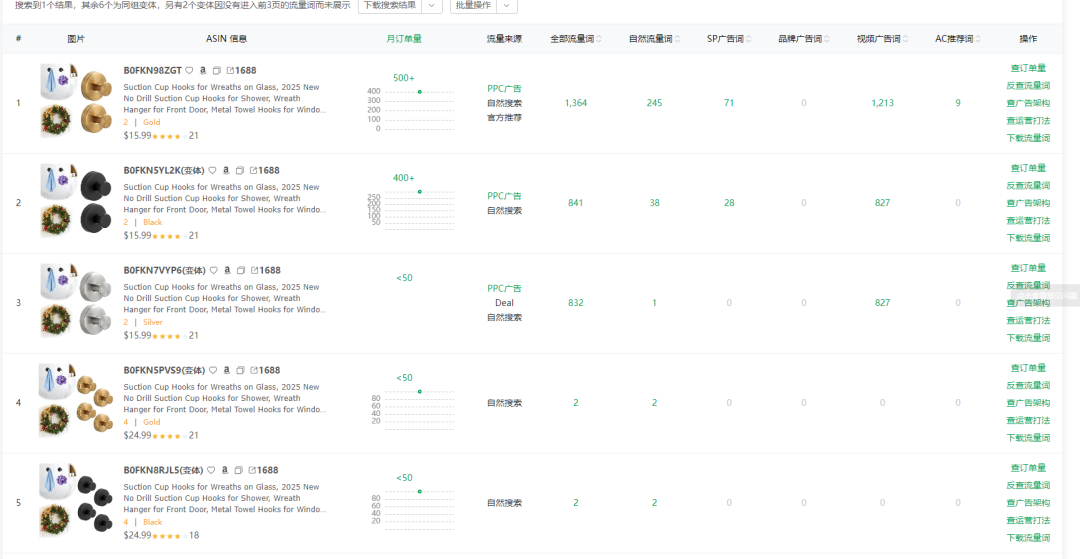Open the black hooks product thumbnail in row 2

77,201
